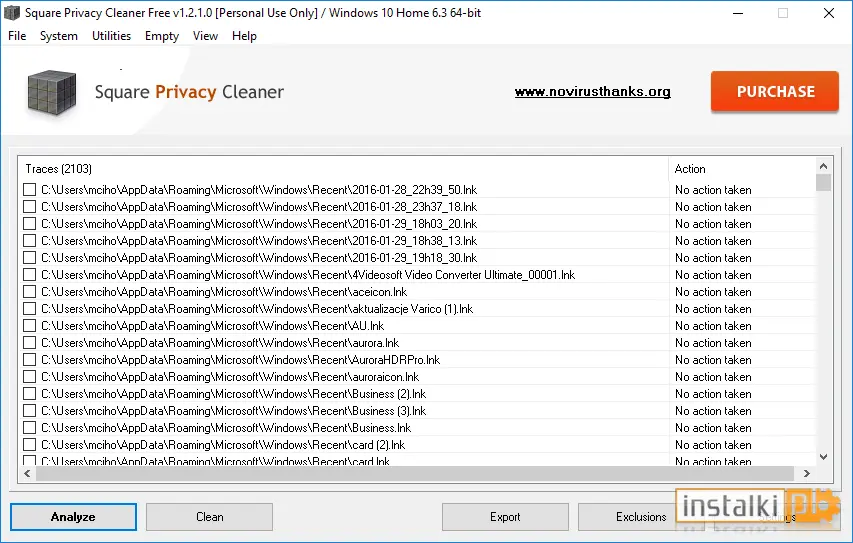Screen dimensions: 853x543
Task: Check the Business (3).lnk trace checkbox
Action: (29, 411)
